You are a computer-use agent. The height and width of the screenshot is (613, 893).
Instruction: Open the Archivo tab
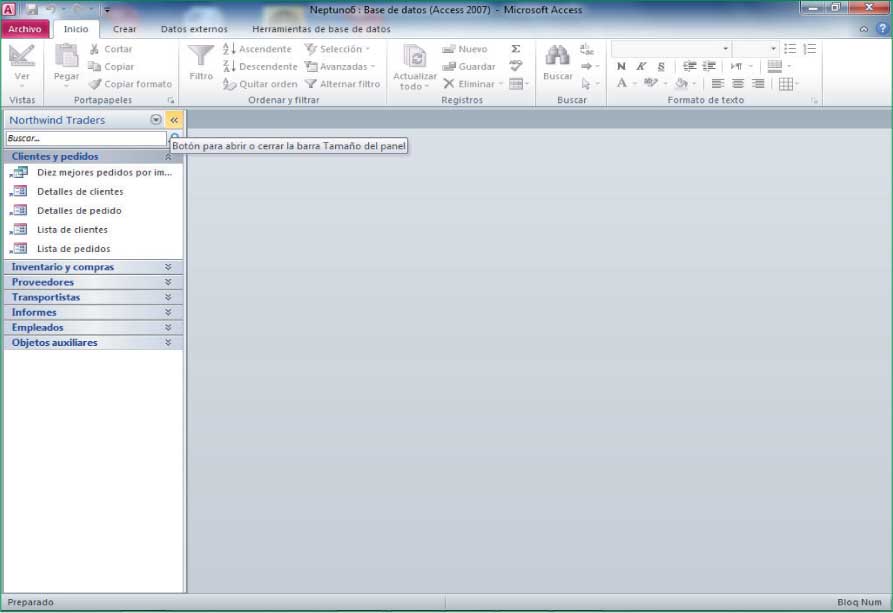24,29
